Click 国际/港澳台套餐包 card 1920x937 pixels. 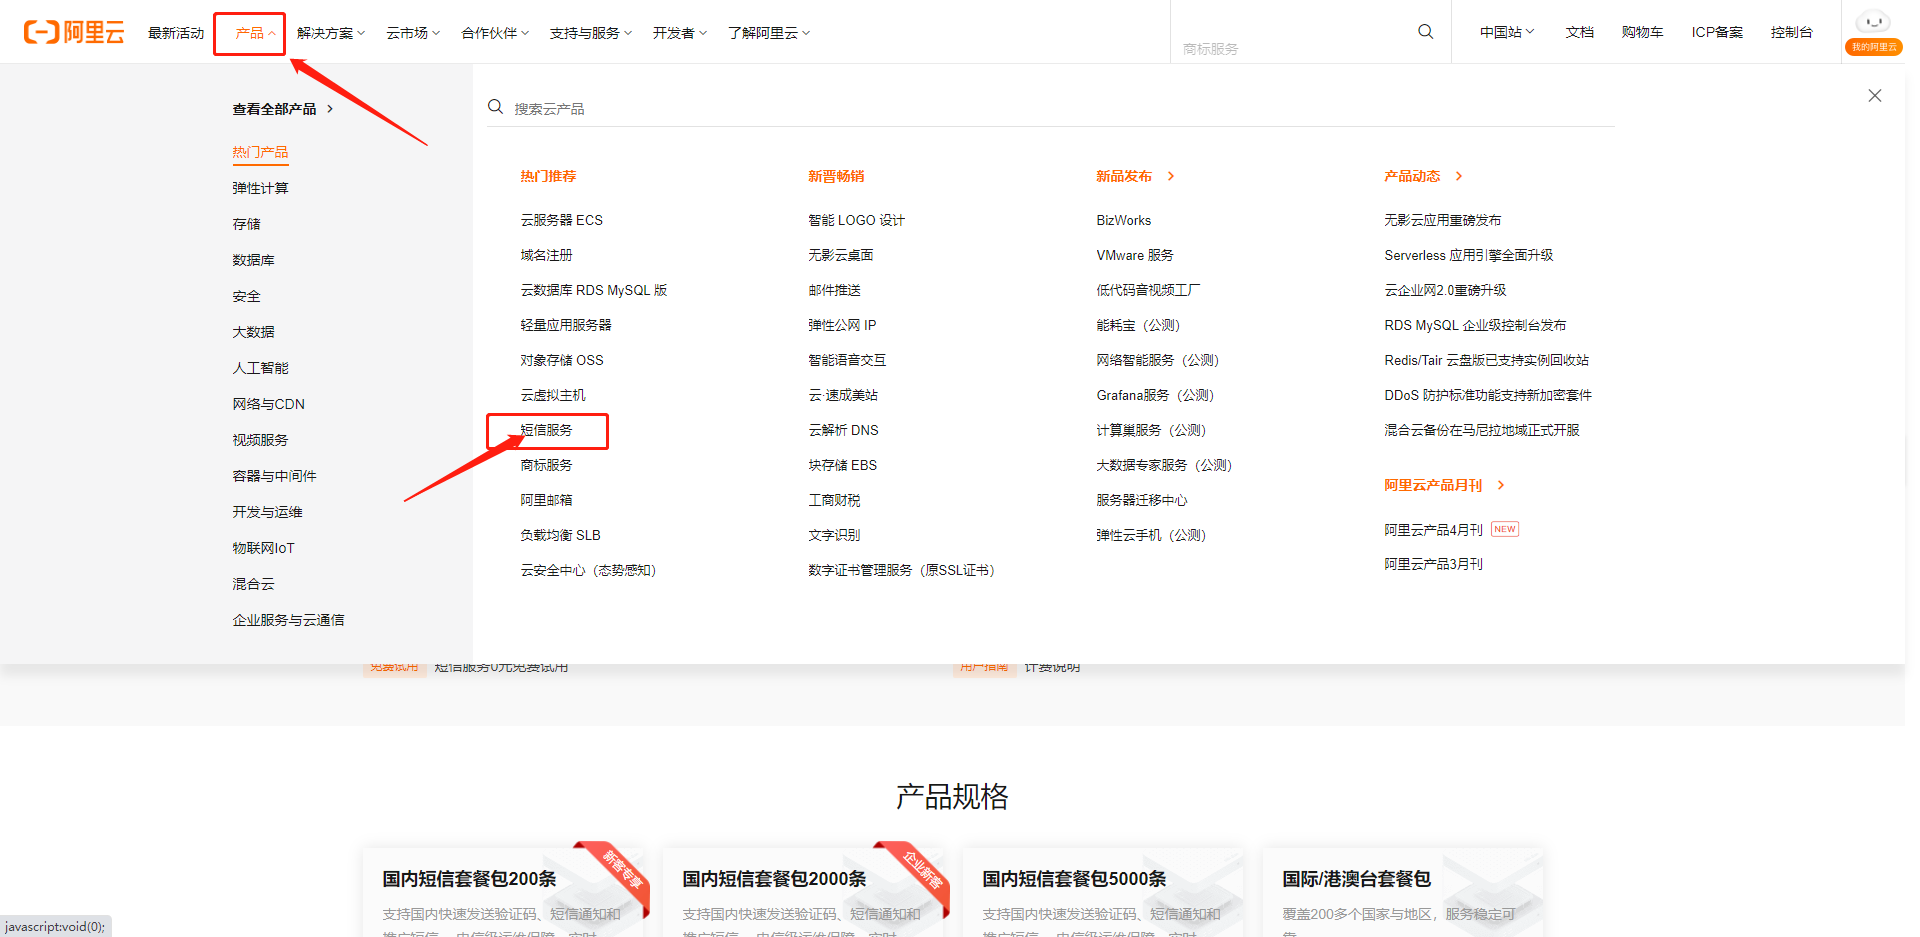click(x=1403, y=892)
